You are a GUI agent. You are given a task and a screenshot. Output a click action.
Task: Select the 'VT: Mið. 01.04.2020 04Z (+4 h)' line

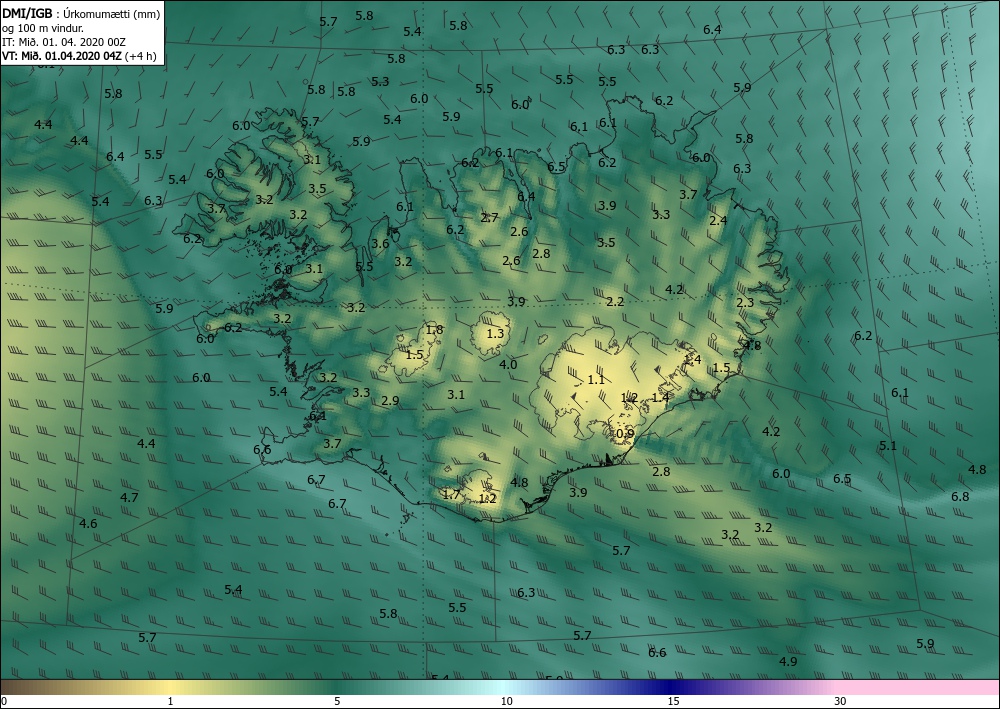click(x=79, y=55)
